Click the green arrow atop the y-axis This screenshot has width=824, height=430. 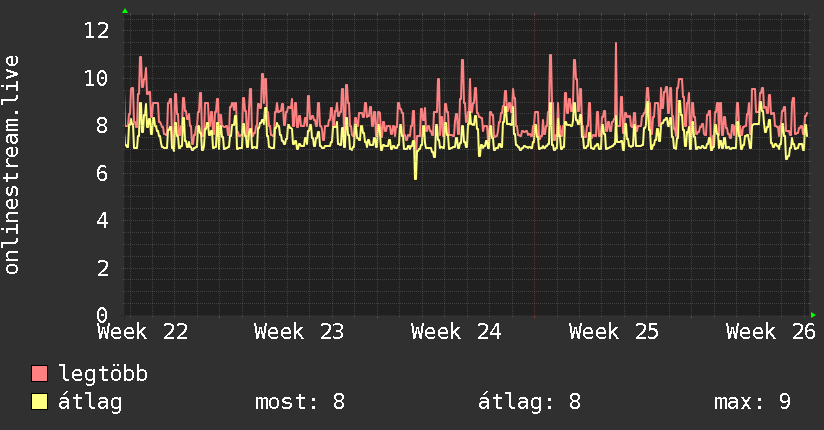click(125, 11)
